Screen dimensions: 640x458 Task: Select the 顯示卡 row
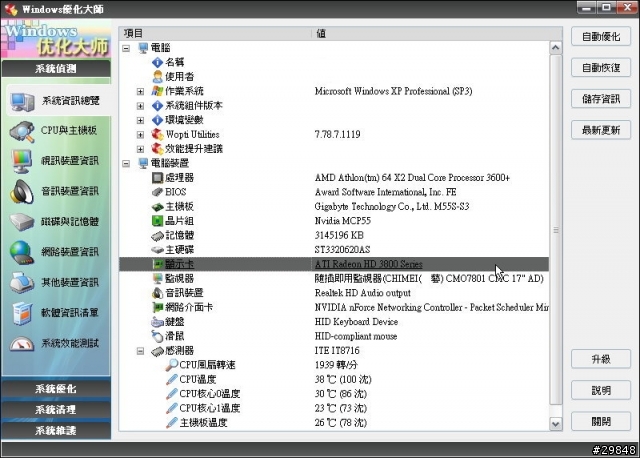pos(334,264)
